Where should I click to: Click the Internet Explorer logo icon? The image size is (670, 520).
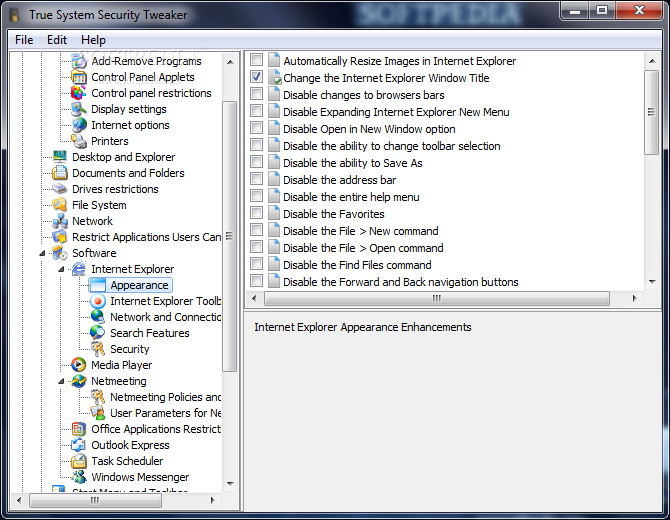[79, 269]
